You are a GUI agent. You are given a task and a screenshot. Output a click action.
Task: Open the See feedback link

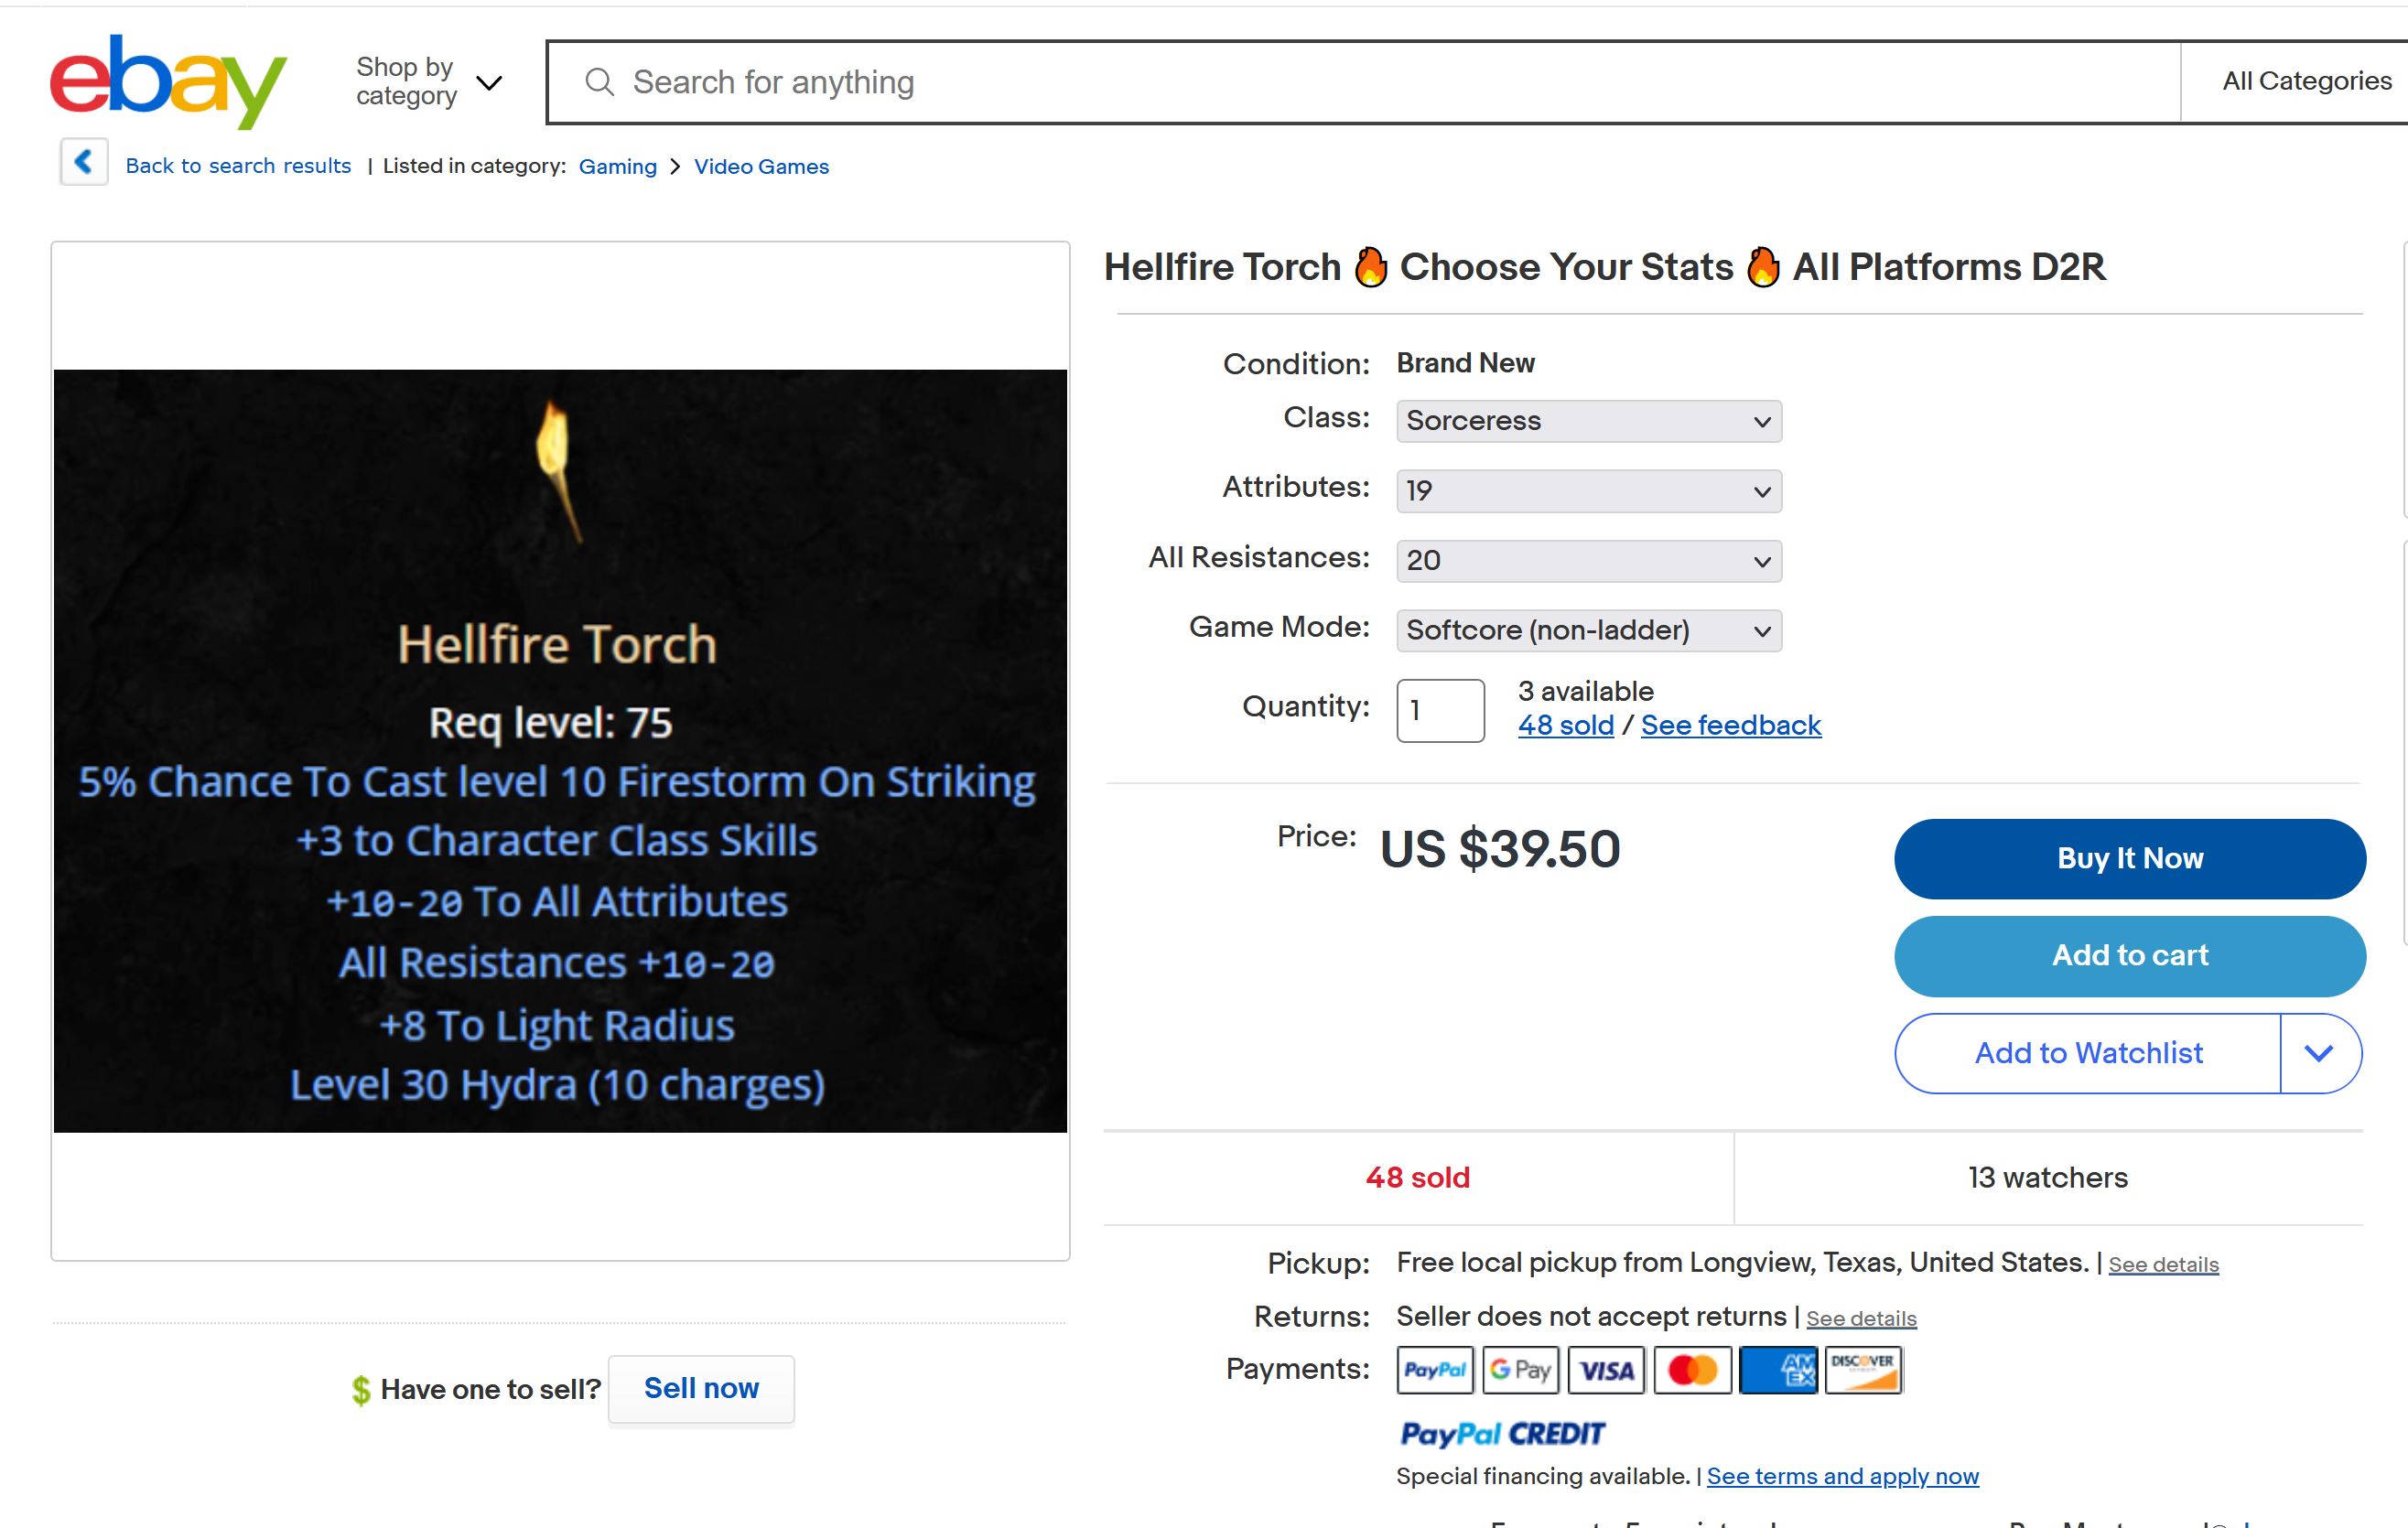(1730, 725)
